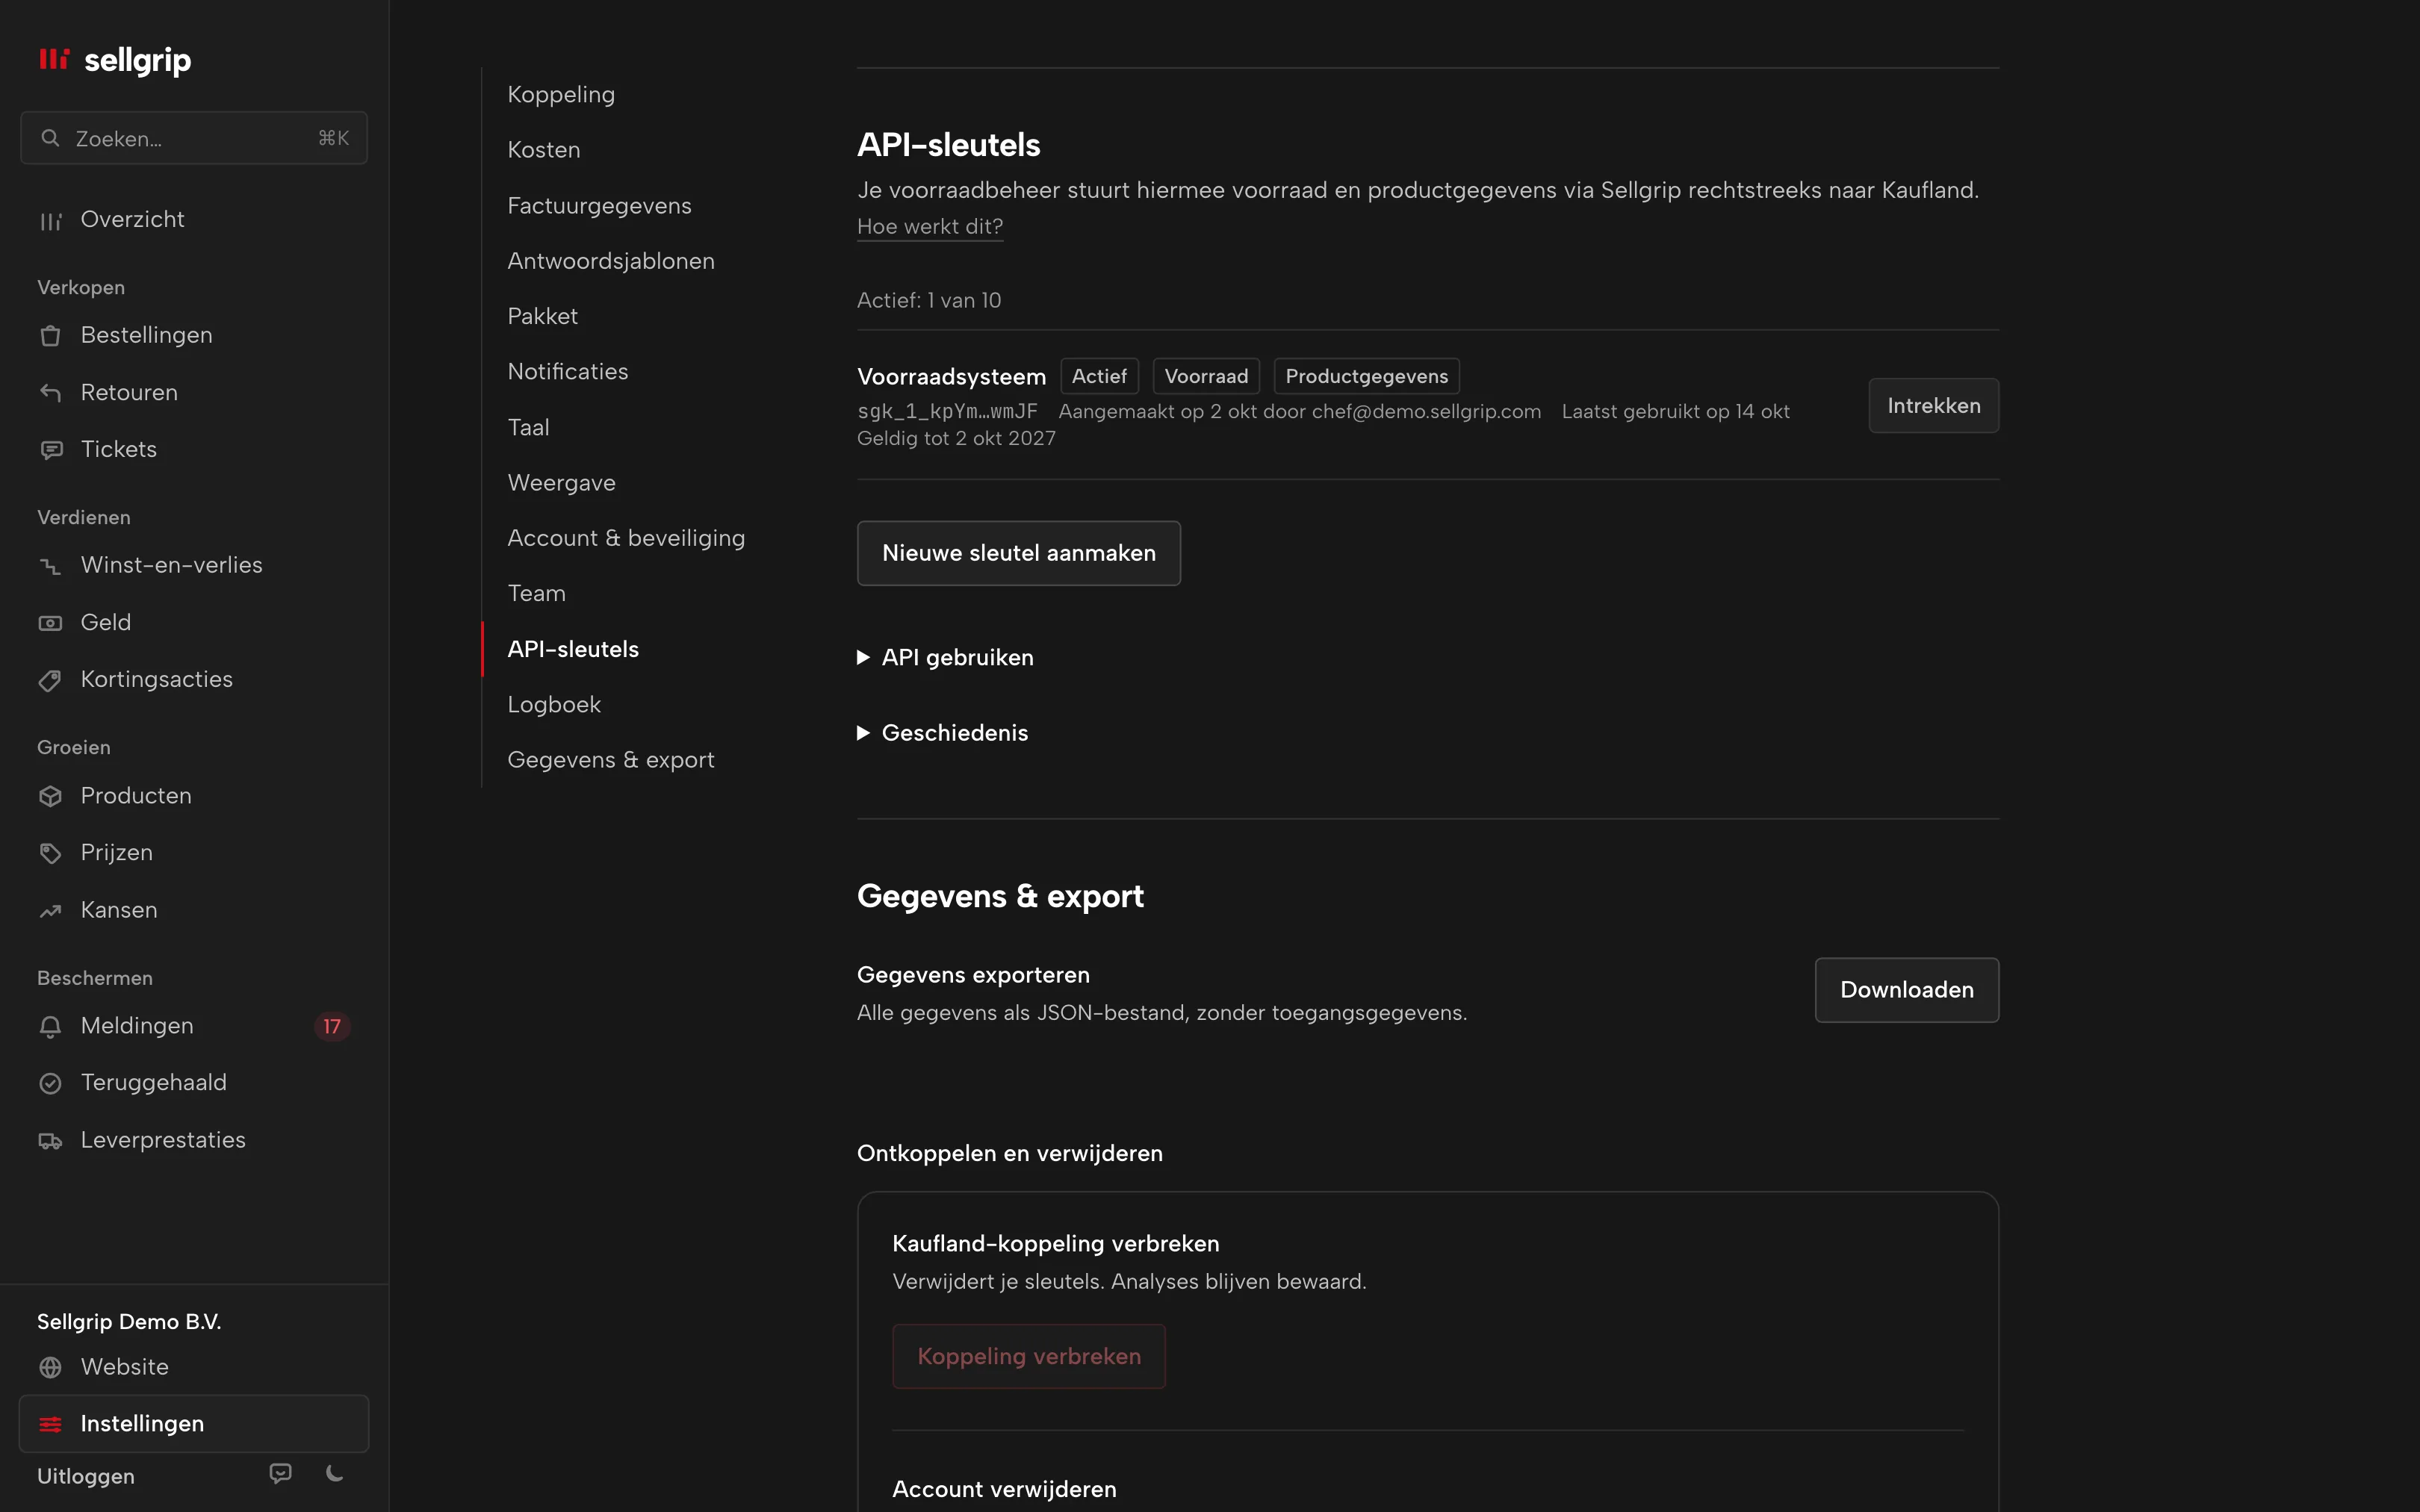Open the feedback chat bubble icon
2420x1512 pixels.
[281, 1473]
